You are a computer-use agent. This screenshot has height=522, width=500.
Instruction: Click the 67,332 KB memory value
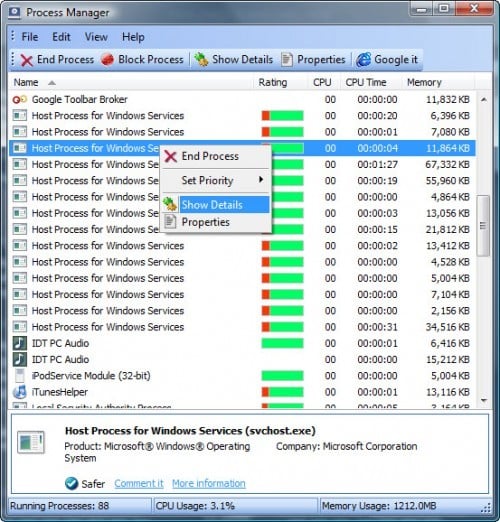click(447, 164)
